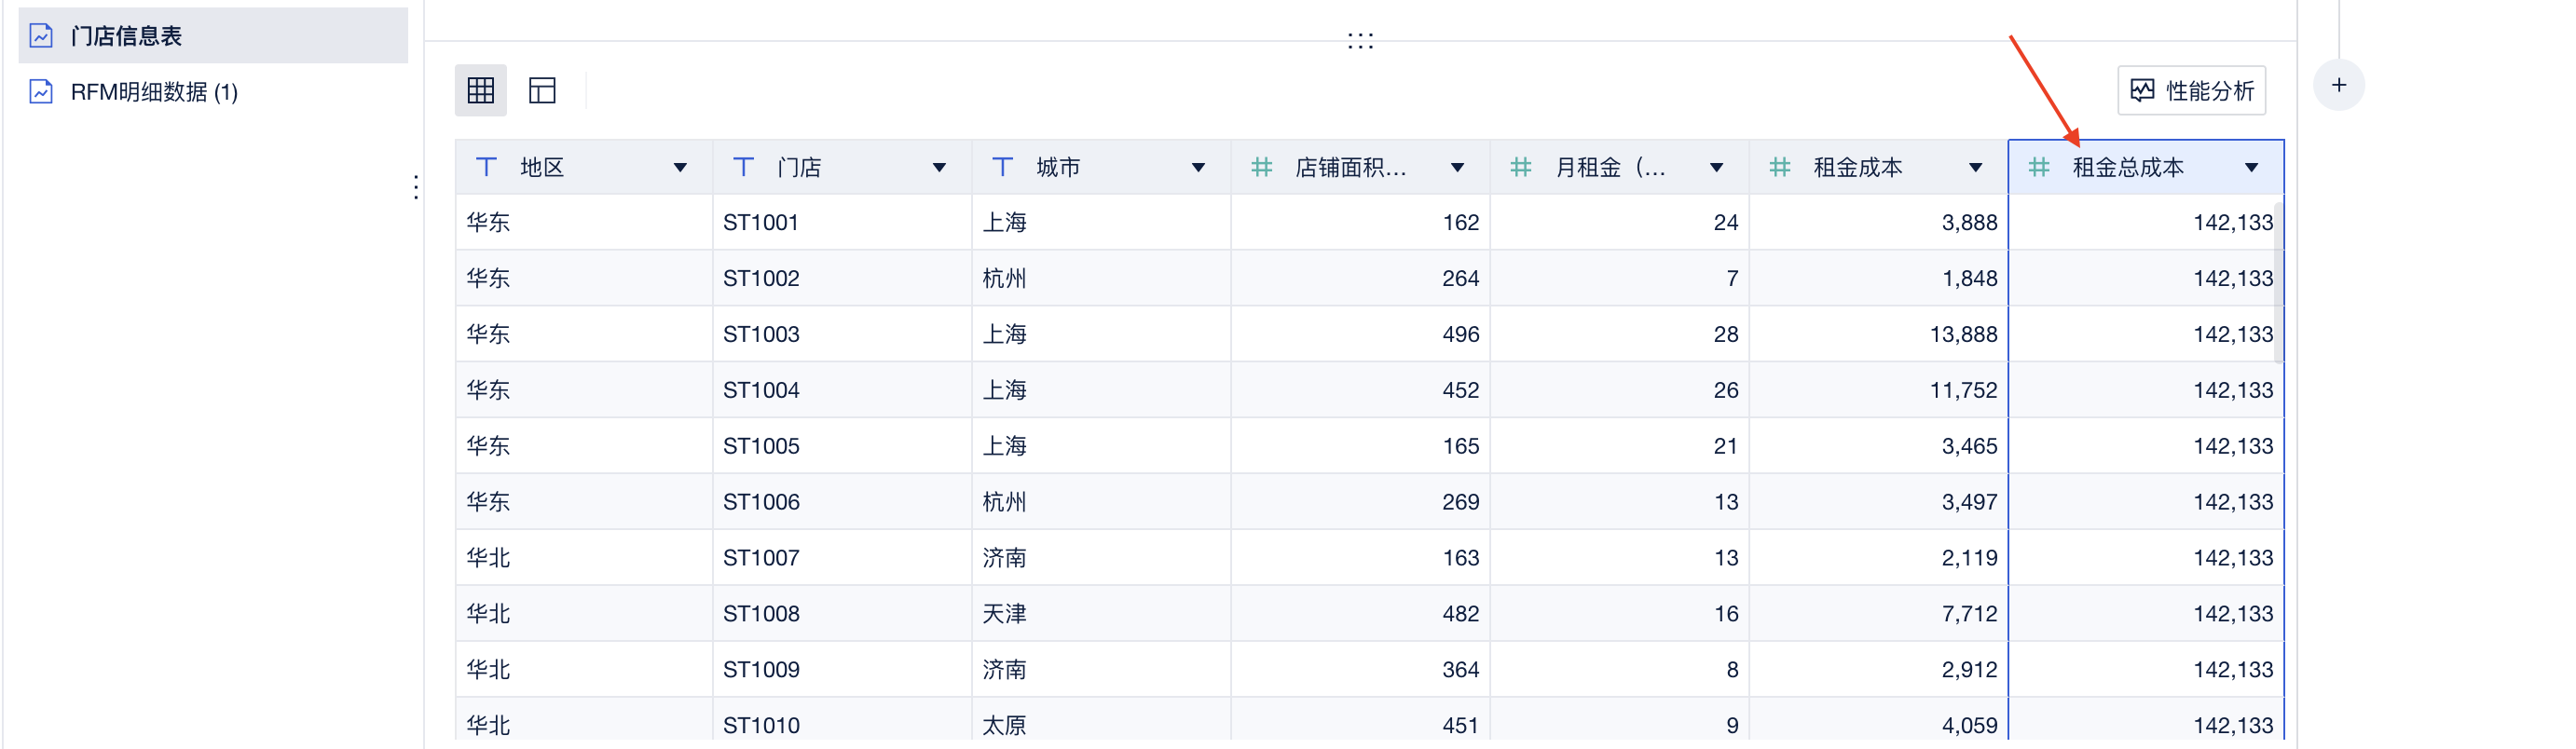Image resolution: width=2576 pixels, height=749 pixels.
Task: Switch to the grid table view icon
Action: tap(481, 91)
